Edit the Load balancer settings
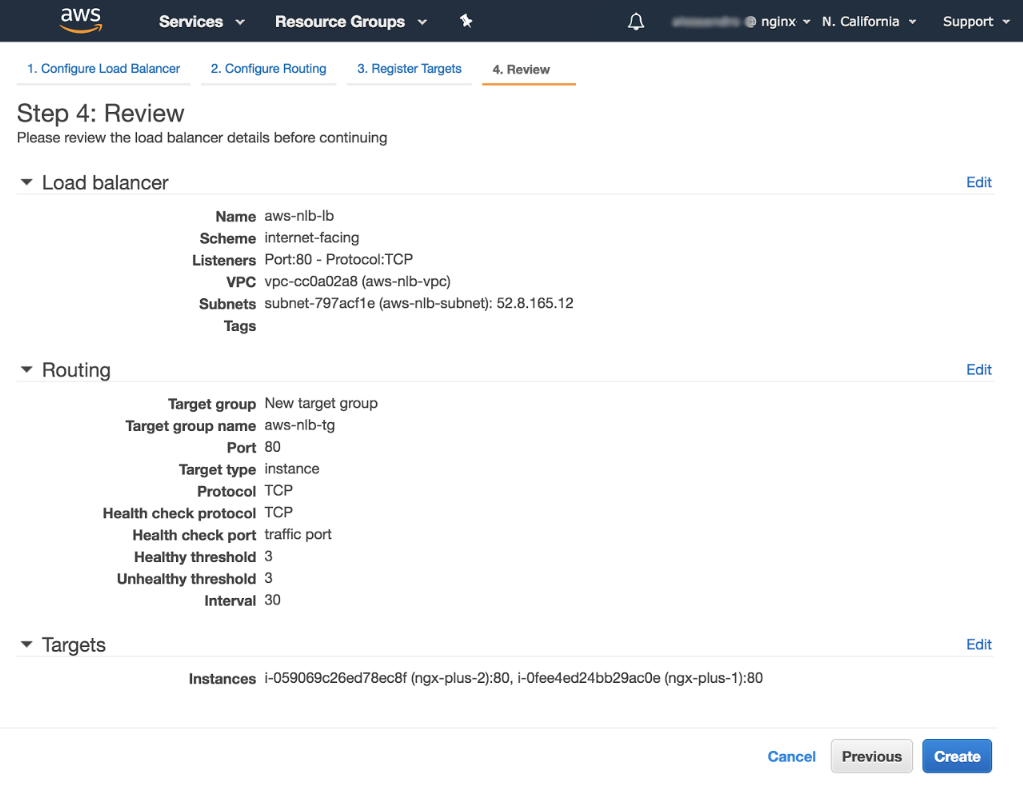This screenshot has height=789, width=1023. pyautogui.click(x=978, y=182)
